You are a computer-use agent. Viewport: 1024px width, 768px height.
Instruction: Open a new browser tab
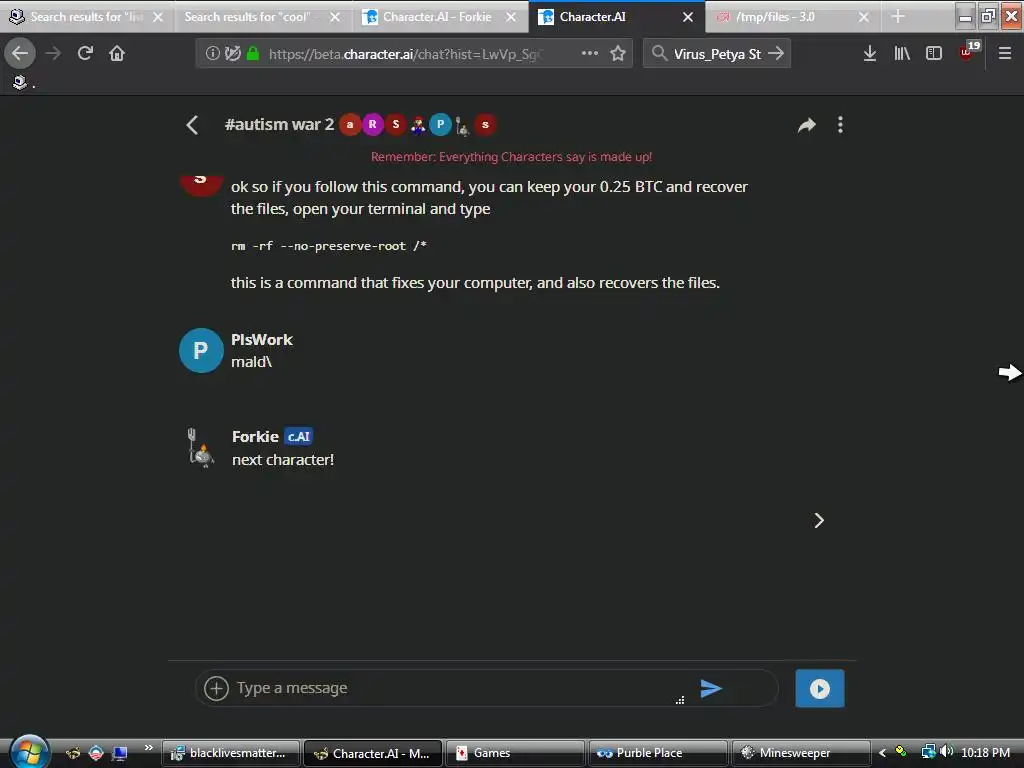coord(898,16)
